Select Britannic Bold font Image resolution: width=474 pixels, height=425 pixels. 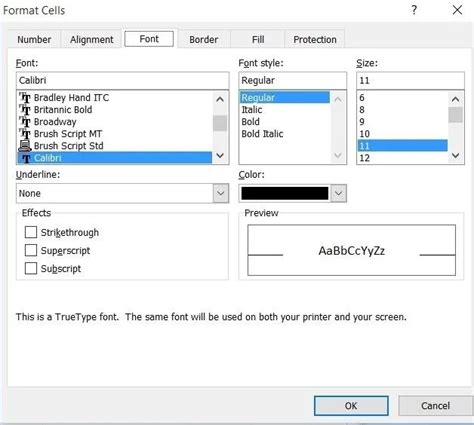[63, 110]
